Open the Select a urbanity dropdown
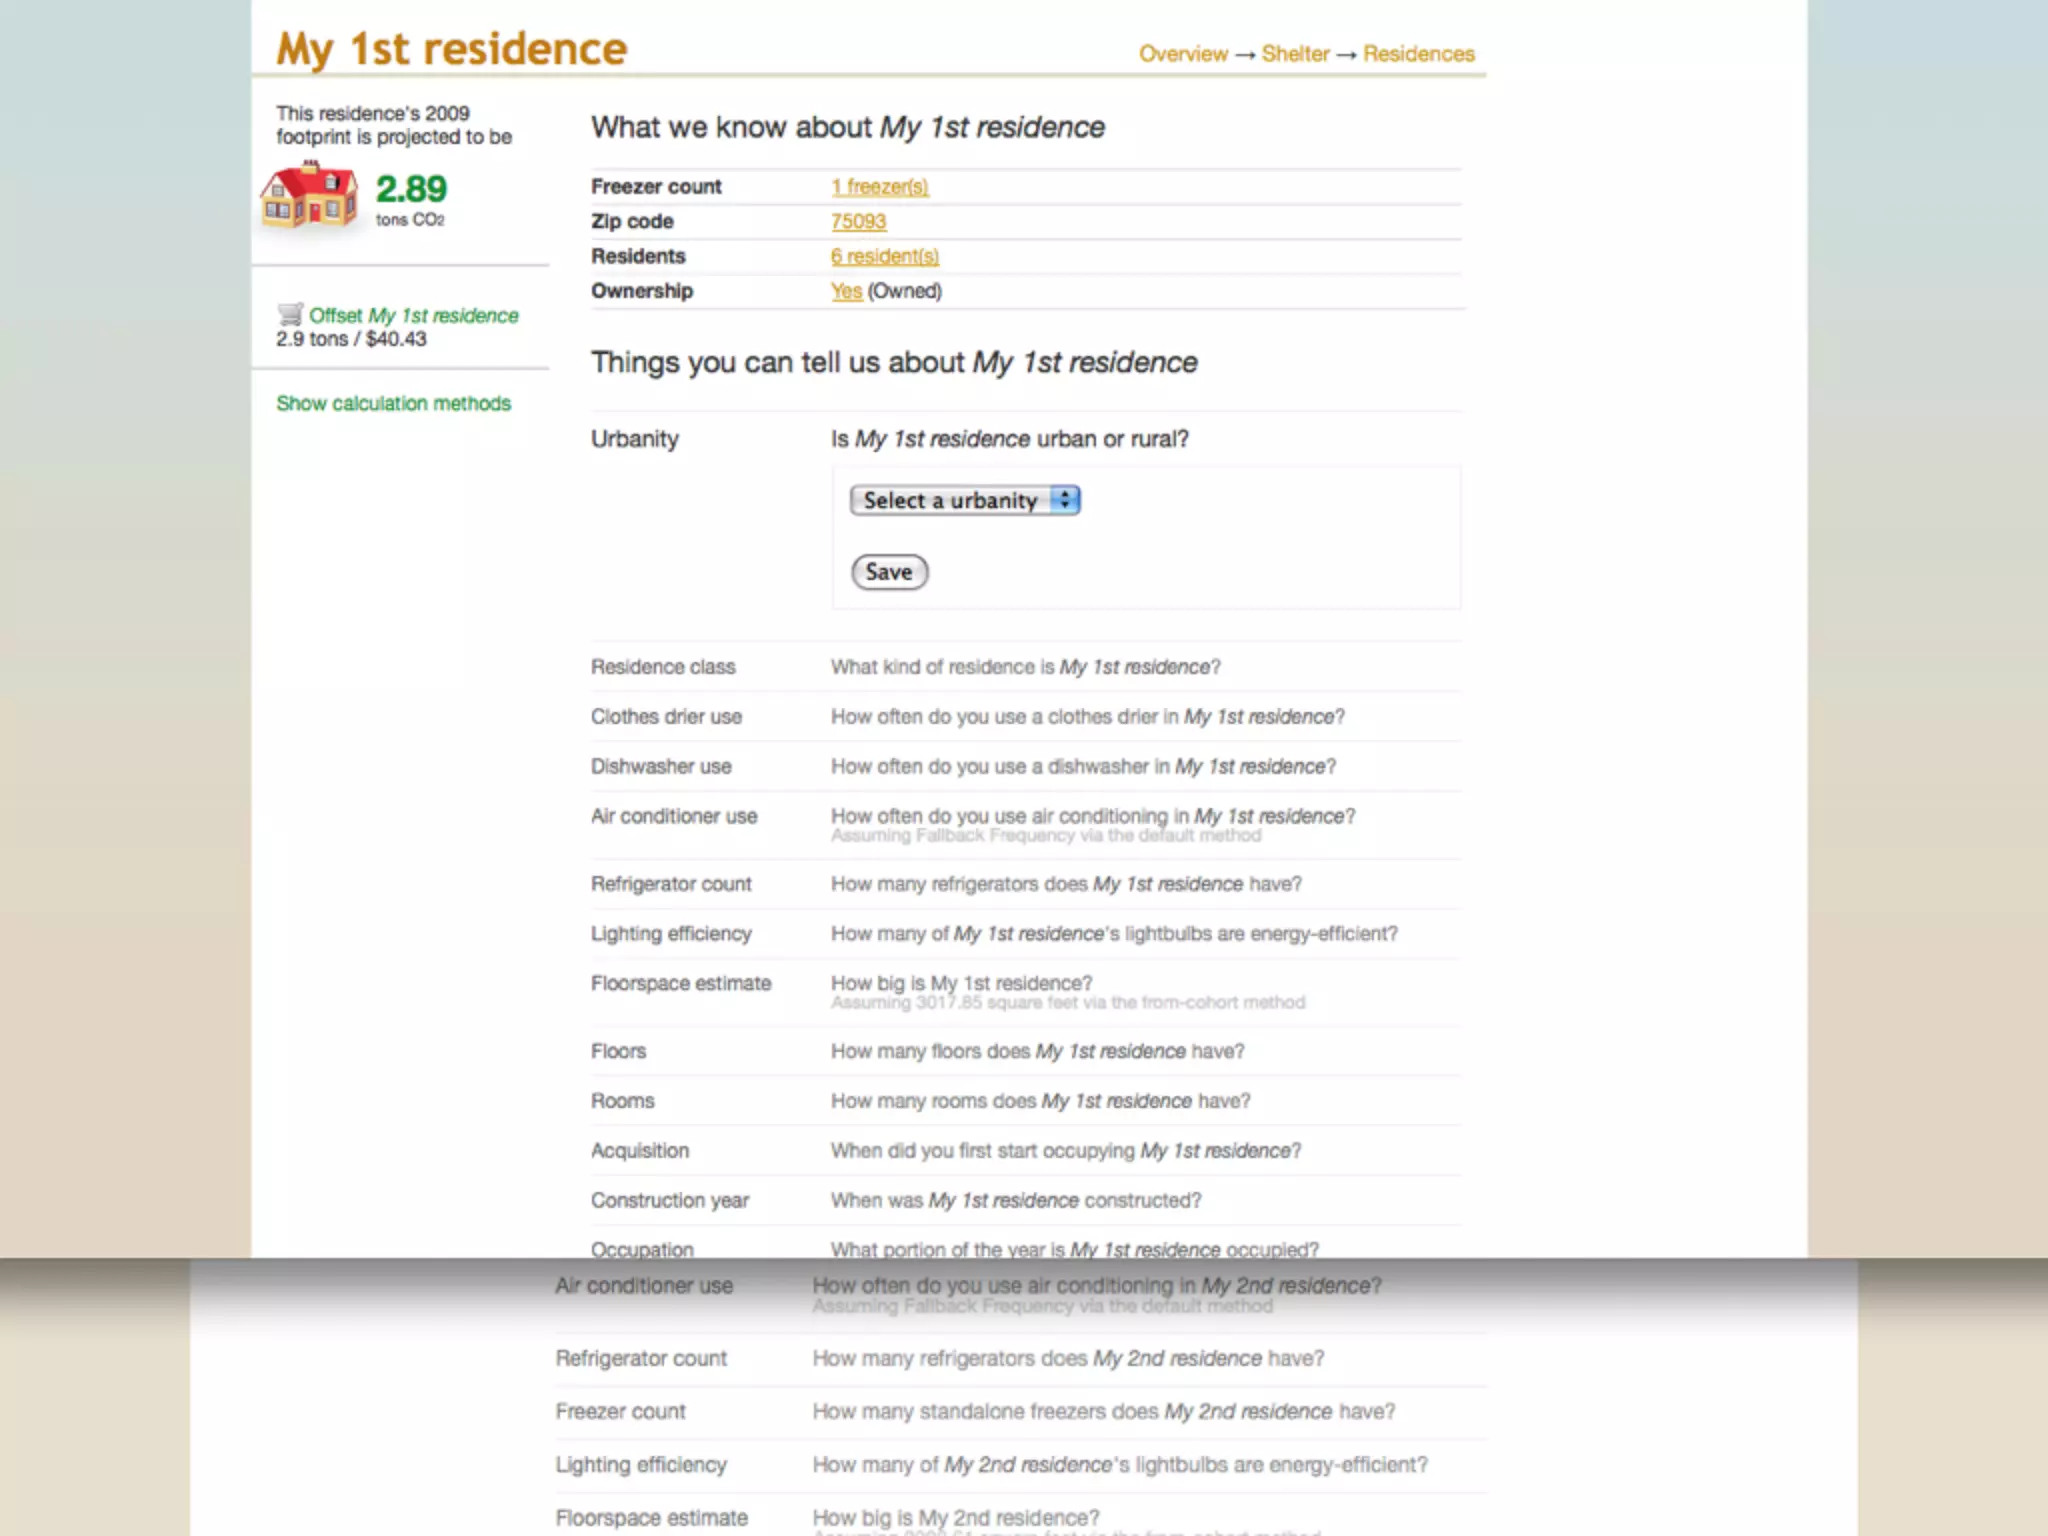This screenshot has height=1536, width=2048. [x=964, y=500]
